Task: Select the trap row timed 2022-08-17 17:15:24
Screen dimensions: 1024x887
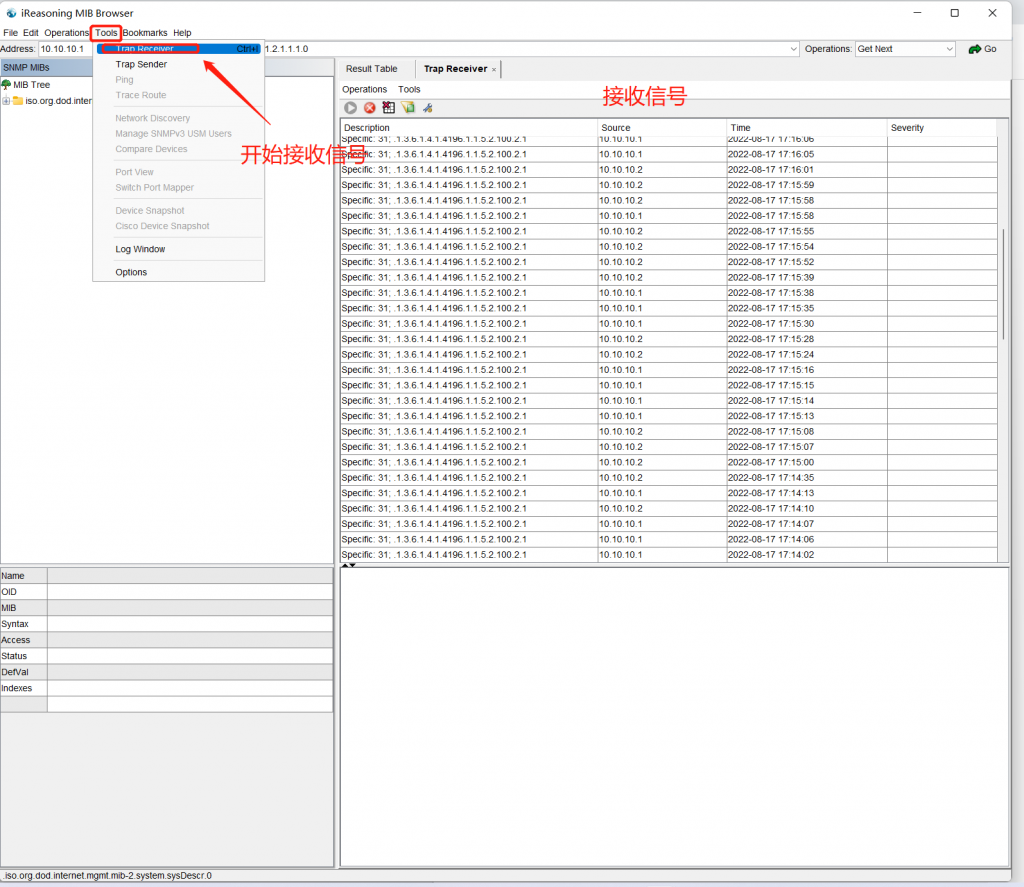Action: coord(669,355)
